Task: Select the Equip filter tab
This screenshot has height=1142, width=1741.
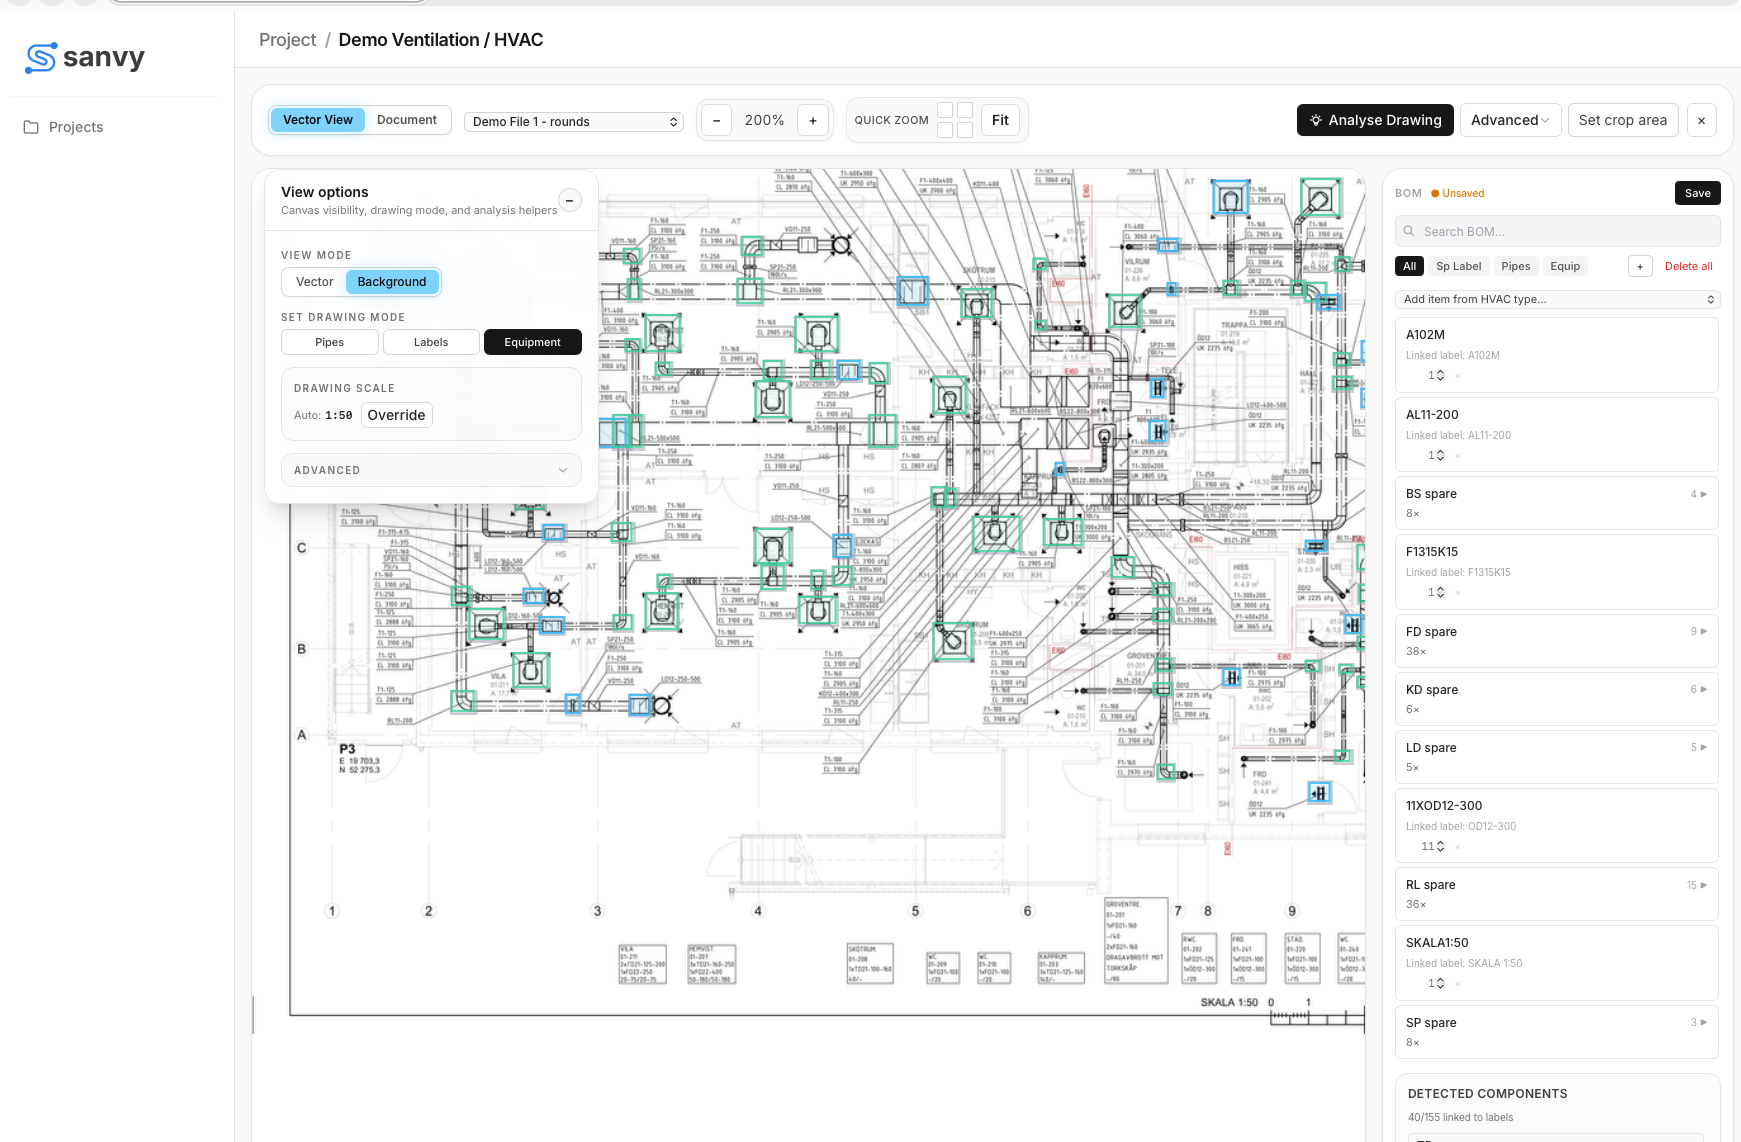Action: (1565, 266)
